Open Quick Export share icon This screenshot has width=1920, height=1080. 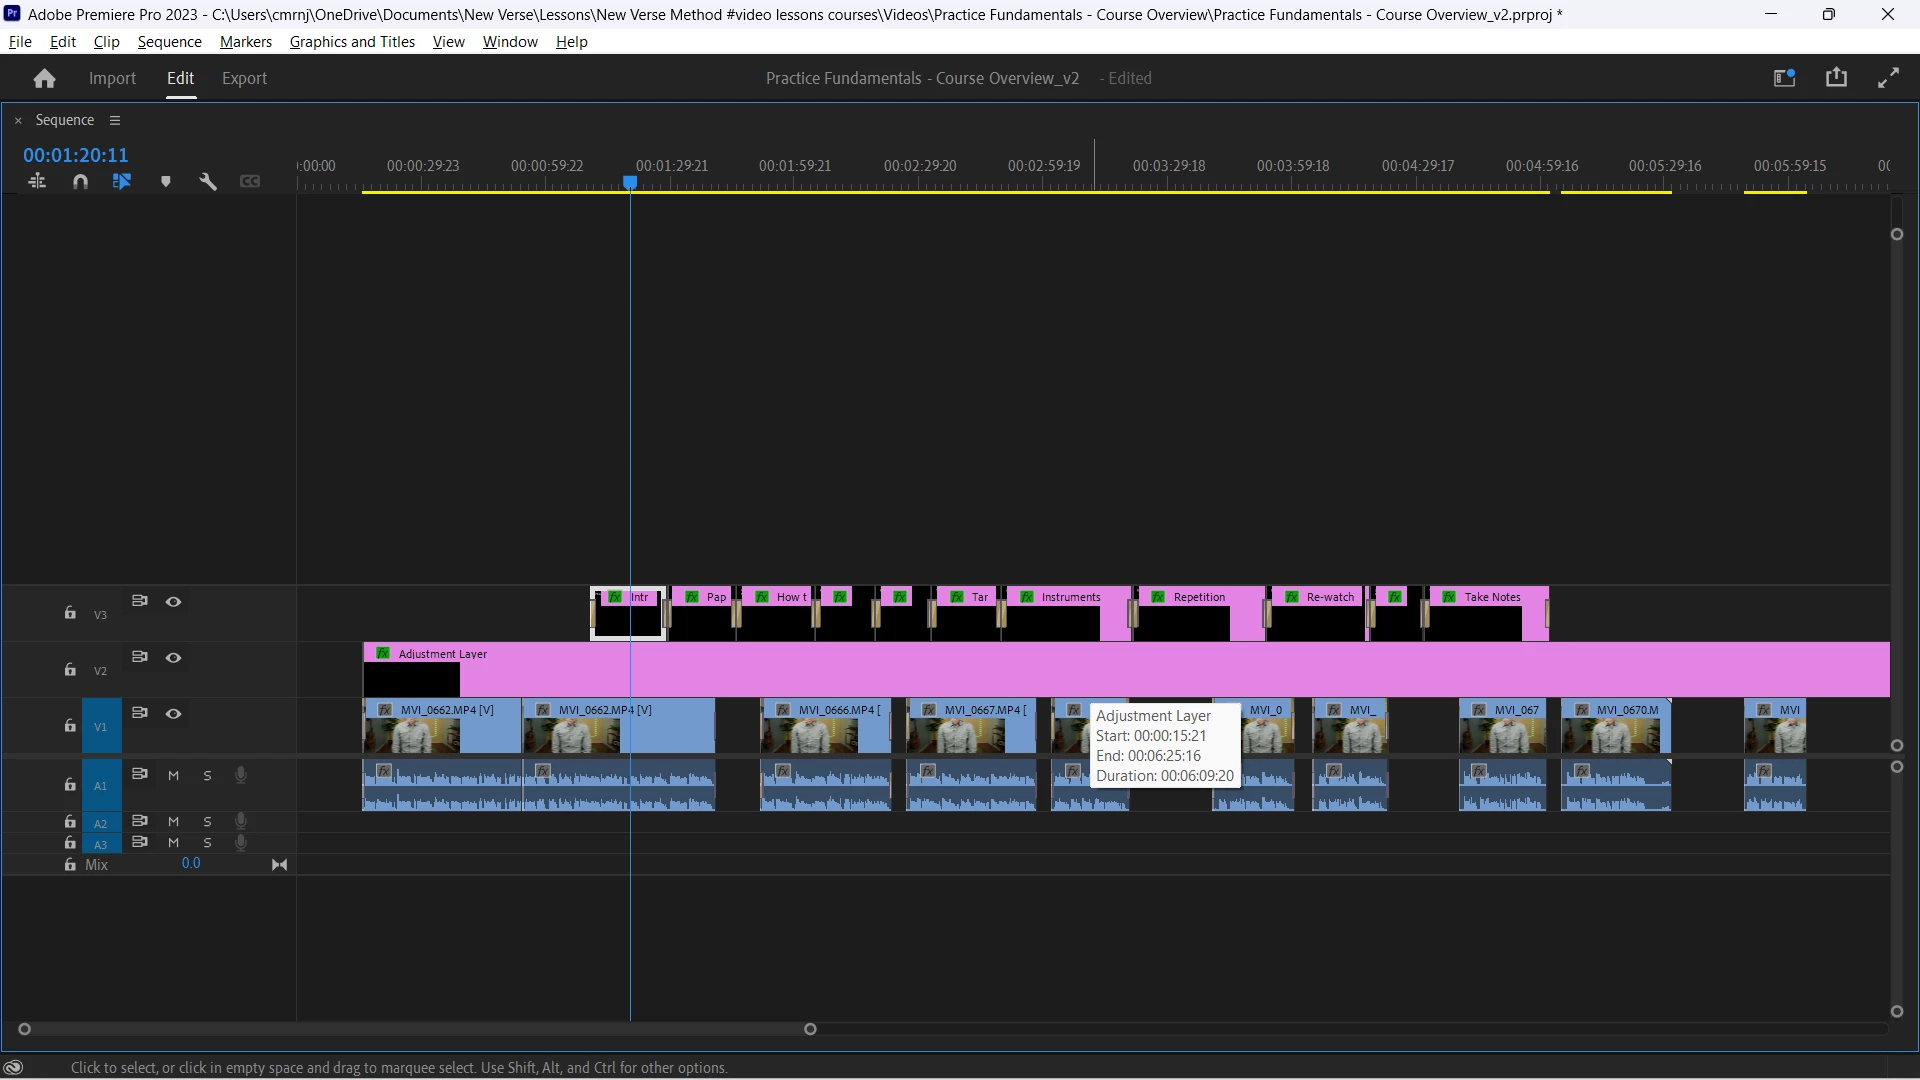[x=1836, y=78]
